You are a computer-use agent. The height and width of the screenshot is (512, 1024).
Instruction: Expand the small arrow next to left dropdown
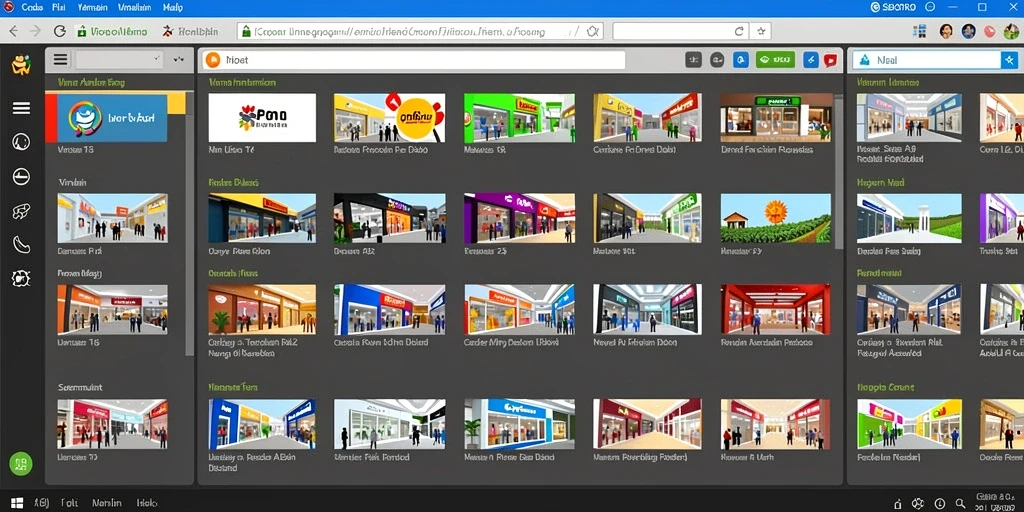click(178, 59)
